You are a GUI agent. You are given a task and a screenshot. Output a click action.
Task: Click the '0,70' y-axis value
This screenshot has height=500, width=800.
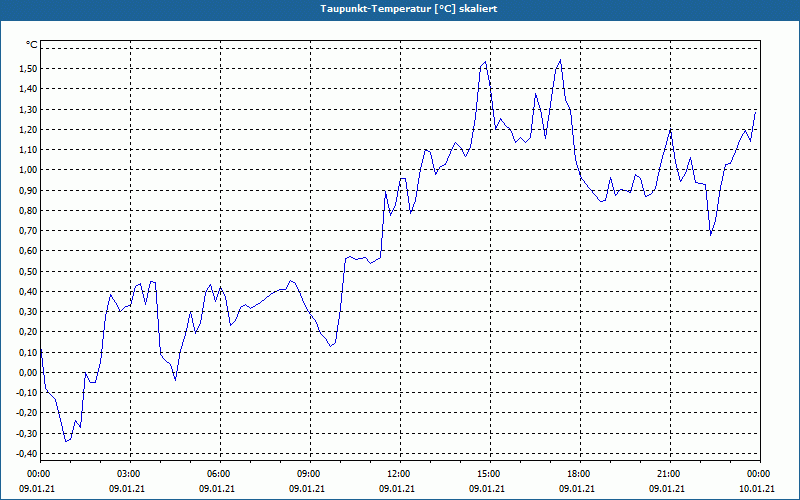coord(29,231)
